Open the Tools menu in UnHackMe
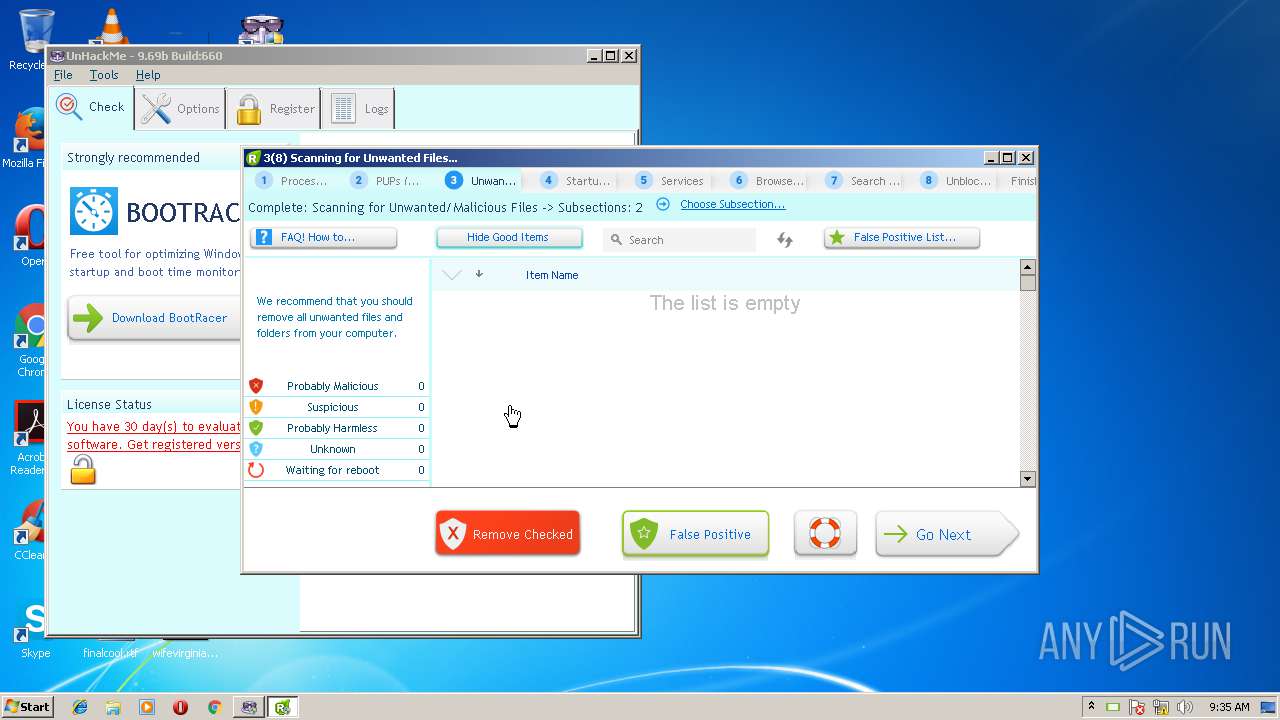 104,75
